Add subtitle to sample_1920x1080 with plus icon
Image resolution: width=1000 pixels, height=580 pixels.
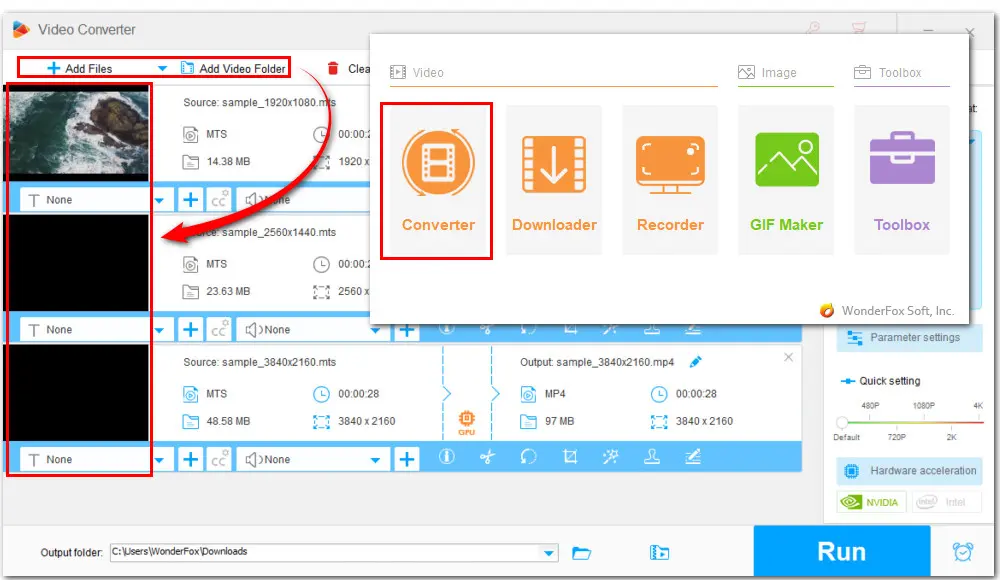190,200
